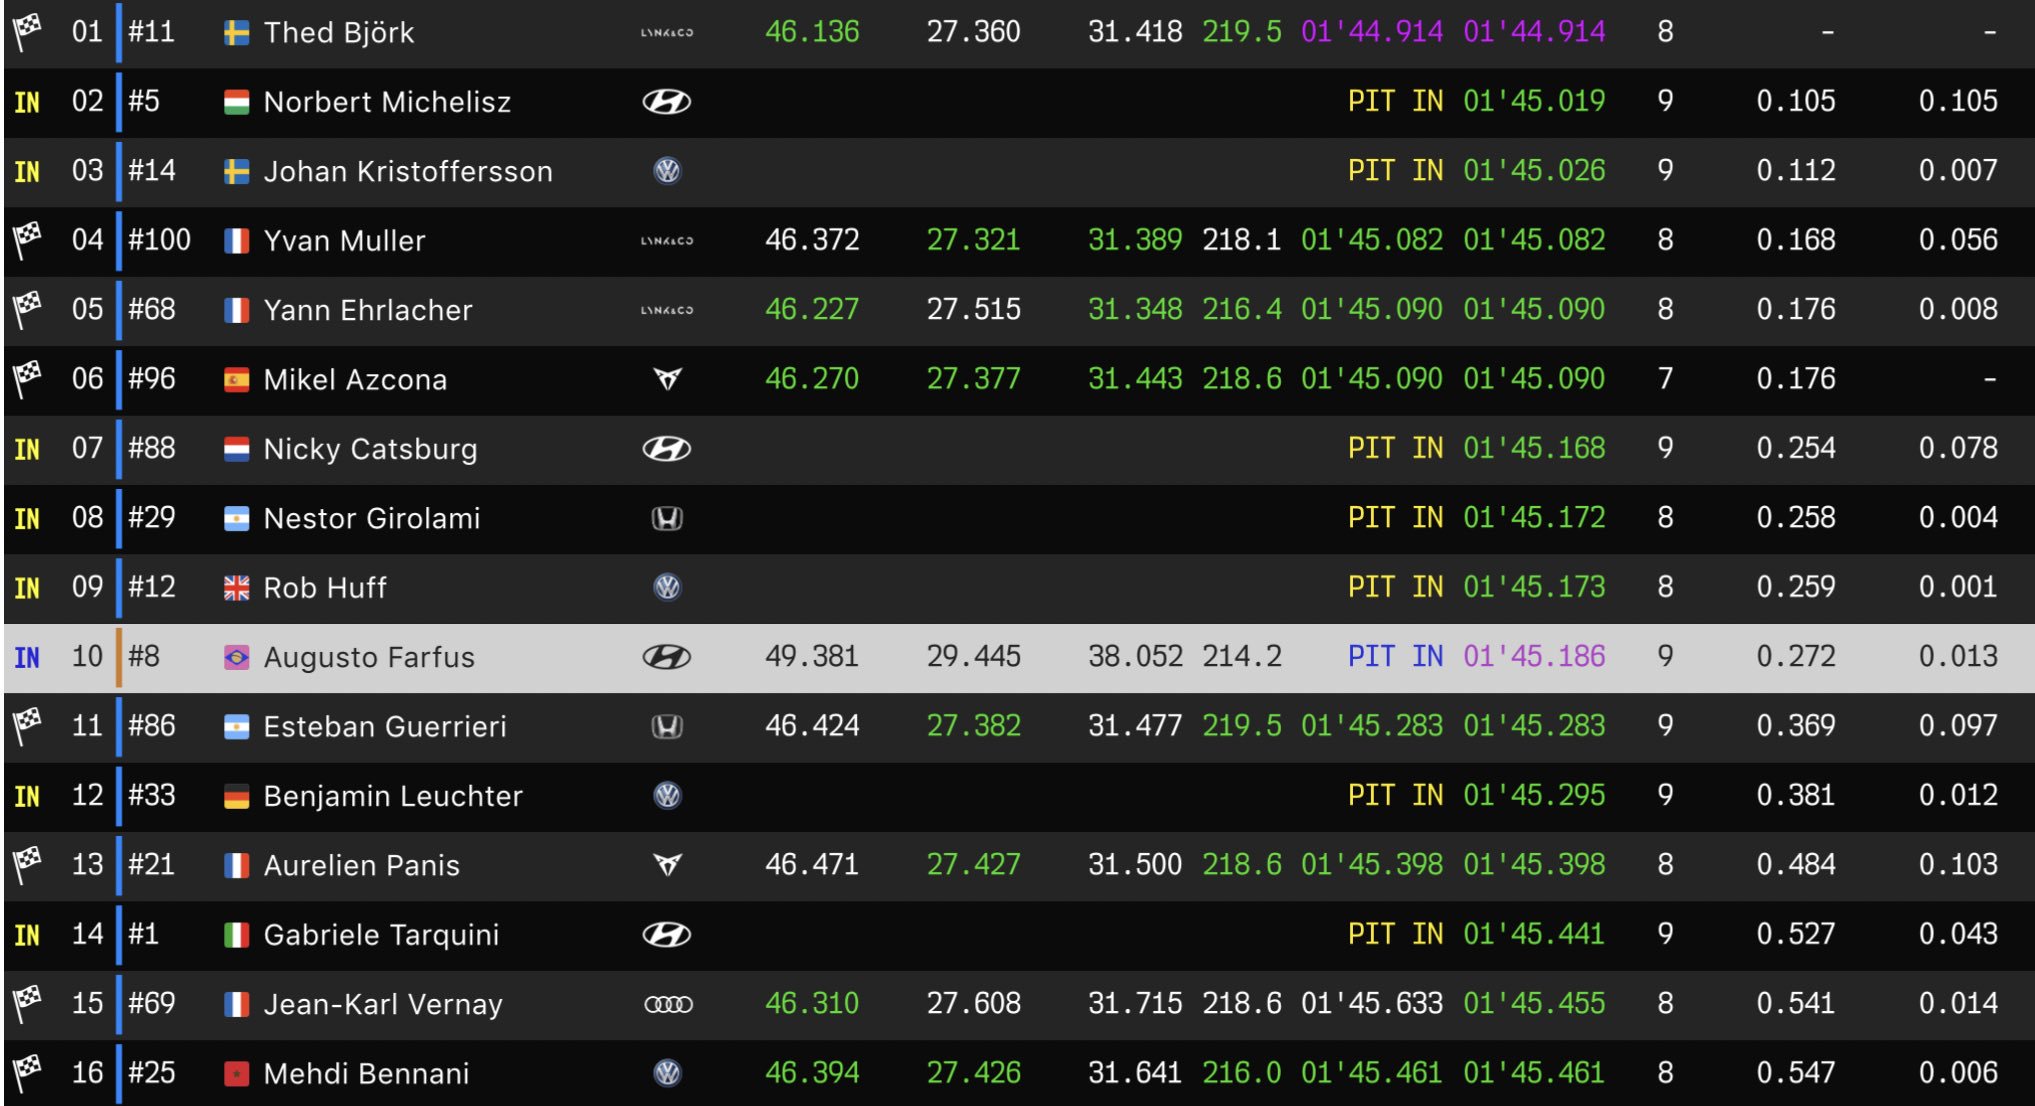This screenshot has height=1106, width=2035.
Task: Click Benjamin Leuchter's best lap 01'45.295
Action: tap(1534, 795)
